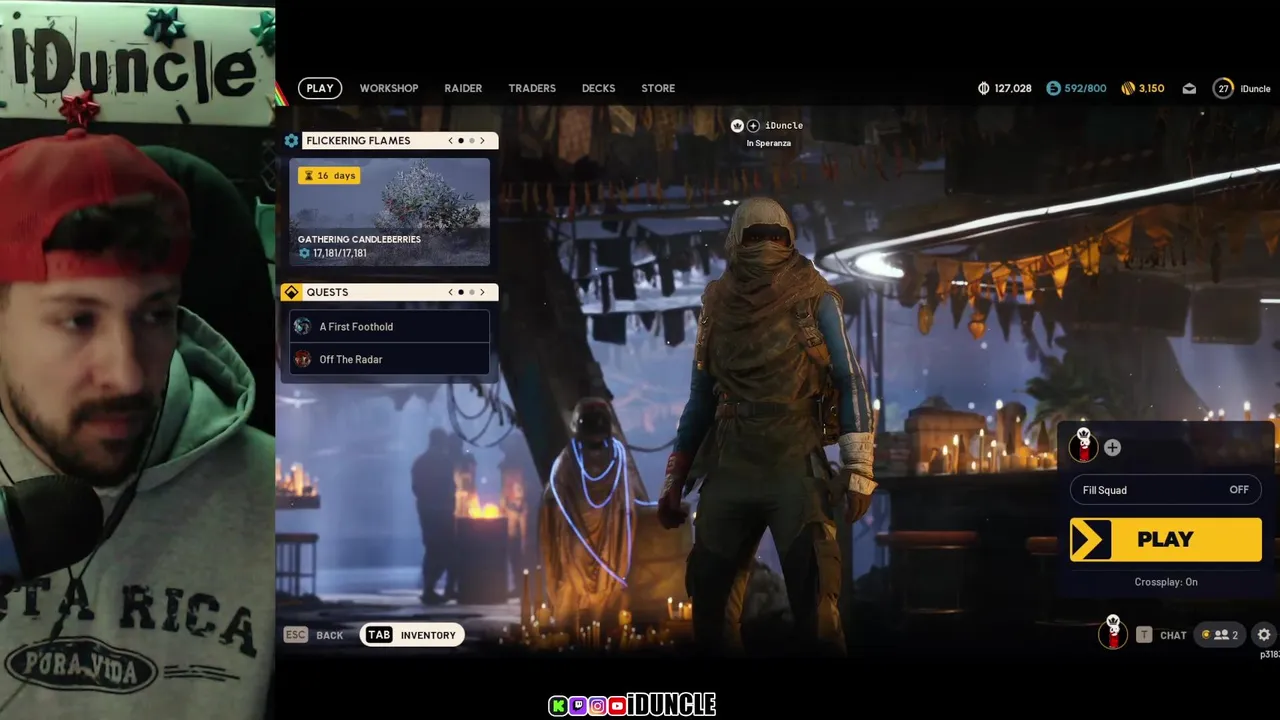Click the 16 days timer badge
This screenshot has width=1280, height=720.
pyautogui.click(x=329, y=175)
